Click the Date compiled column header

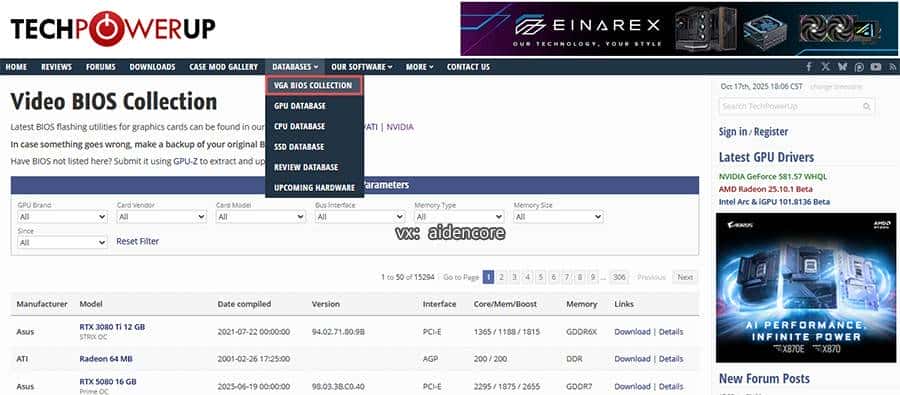coord(244,304)
